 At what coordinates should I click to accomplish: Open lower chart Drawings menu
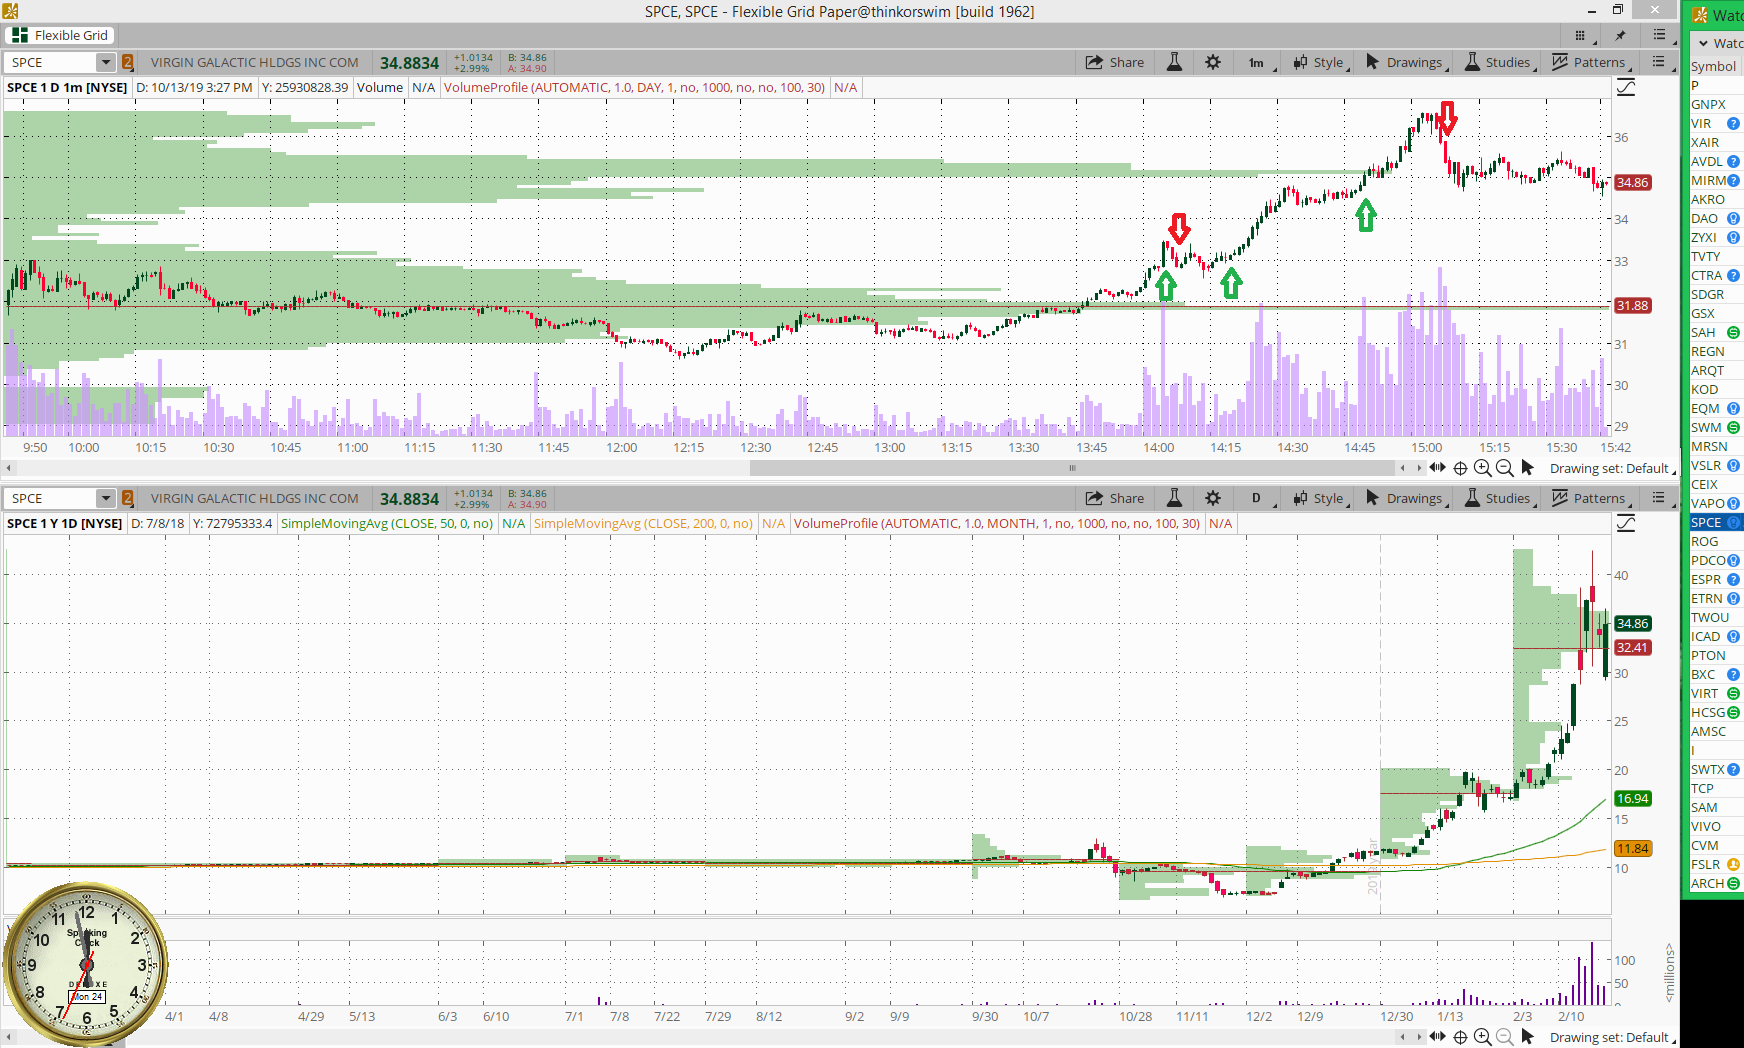pos(1405,498)
